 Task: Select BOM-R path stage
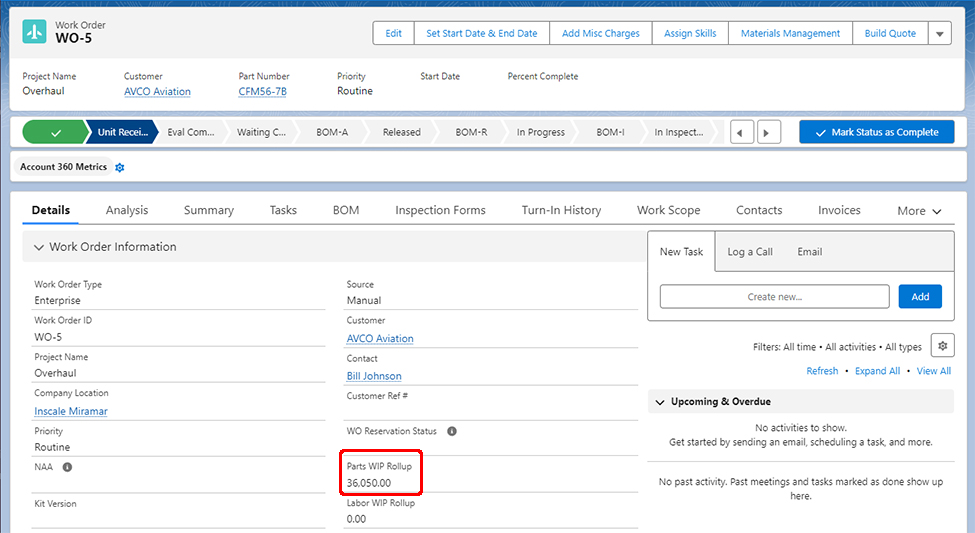coord(471,132)
